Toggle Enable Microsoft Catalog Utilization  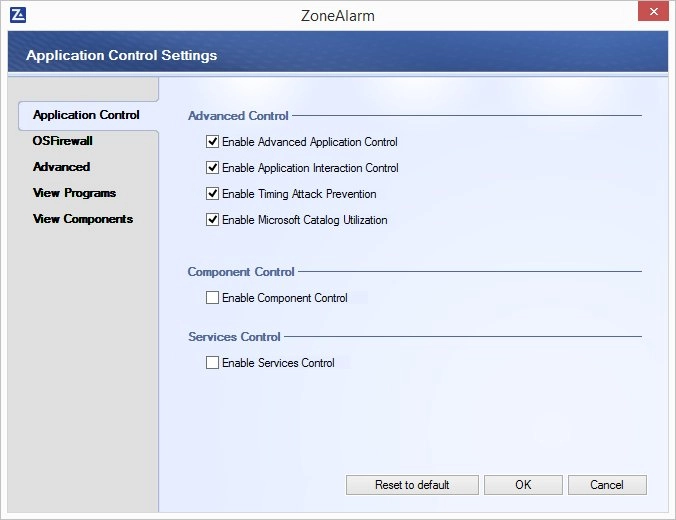pos(212,219)
